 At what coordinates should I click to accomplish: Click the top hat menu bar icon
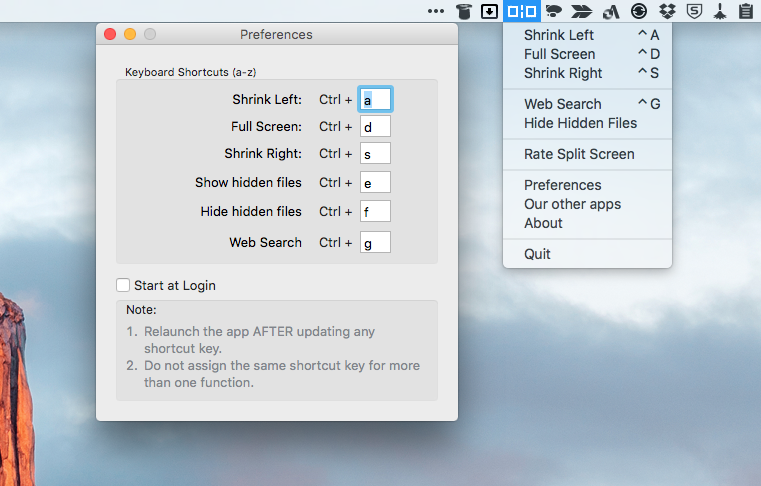464,11
